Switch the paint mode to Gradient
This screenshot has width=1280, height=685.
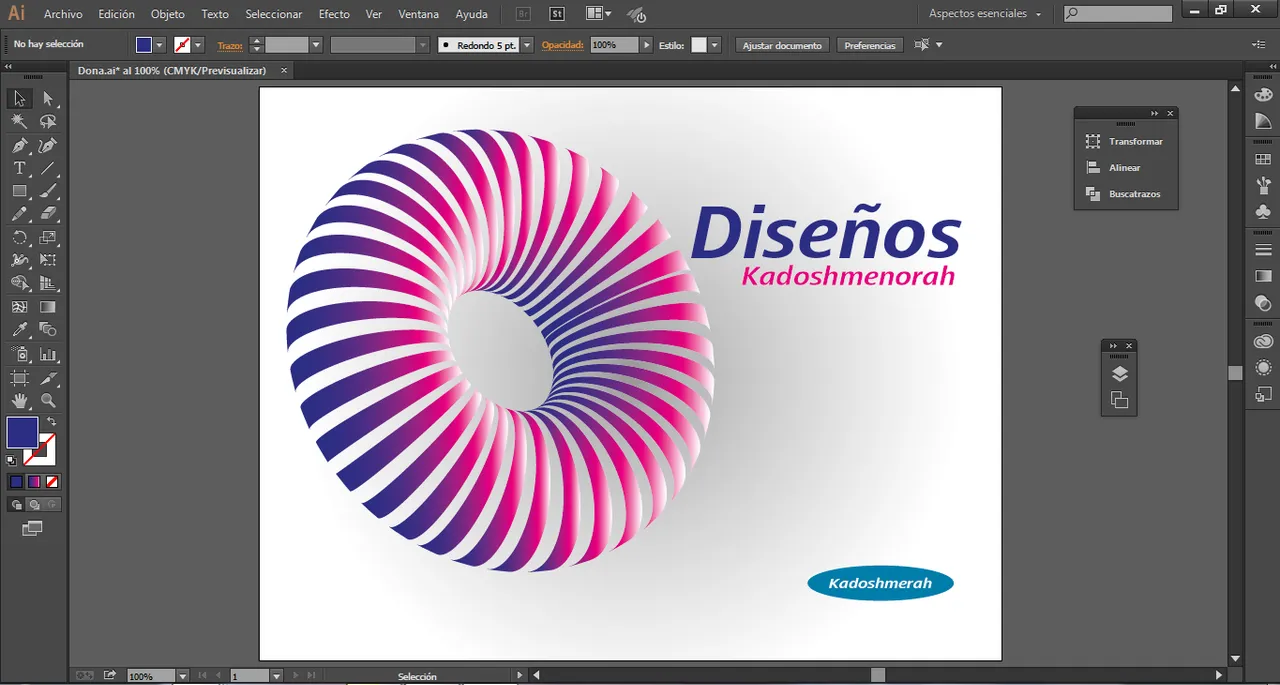pos(34,482)
